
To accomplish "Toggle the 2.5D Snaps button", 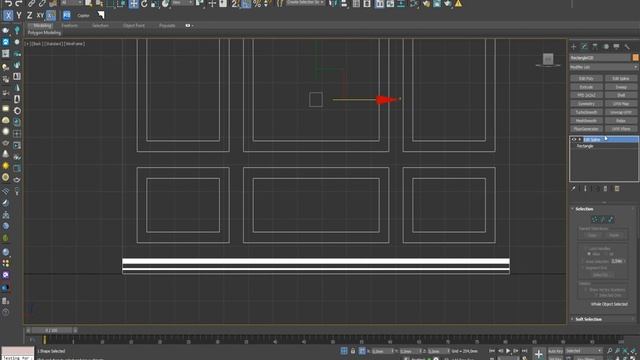I will [x=235, y=4].
